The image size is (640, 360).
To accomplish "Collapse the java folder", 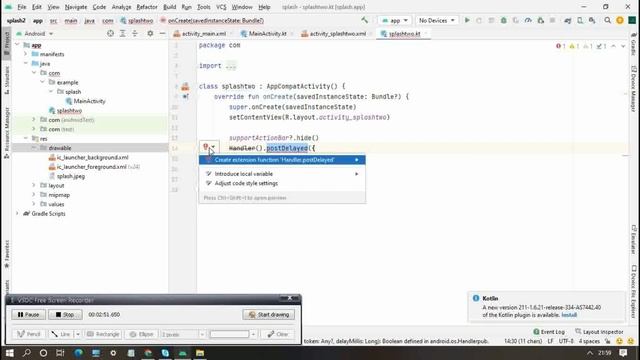I will coord(25,64).
